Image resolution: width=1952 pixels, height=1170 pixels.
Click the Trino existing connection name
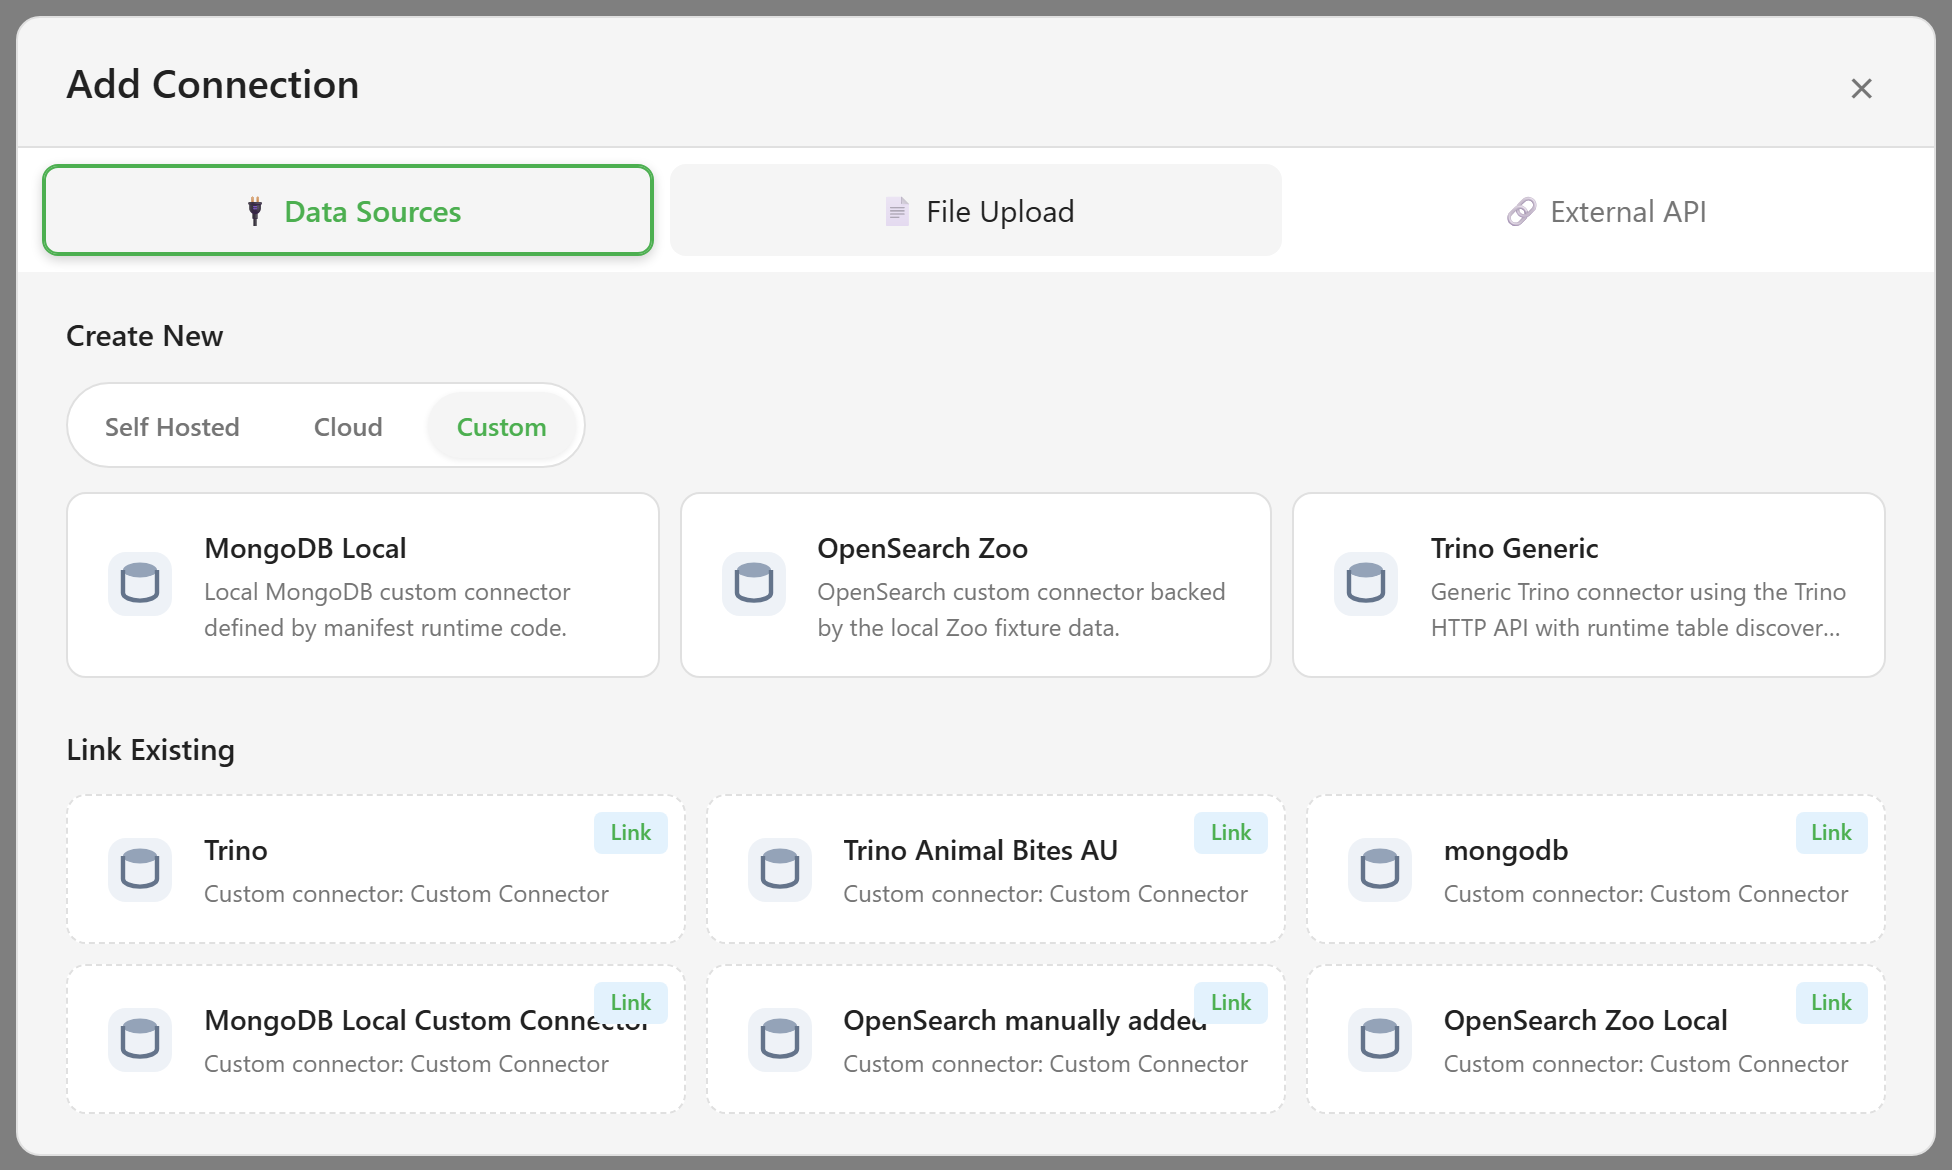tap(236, 850)
